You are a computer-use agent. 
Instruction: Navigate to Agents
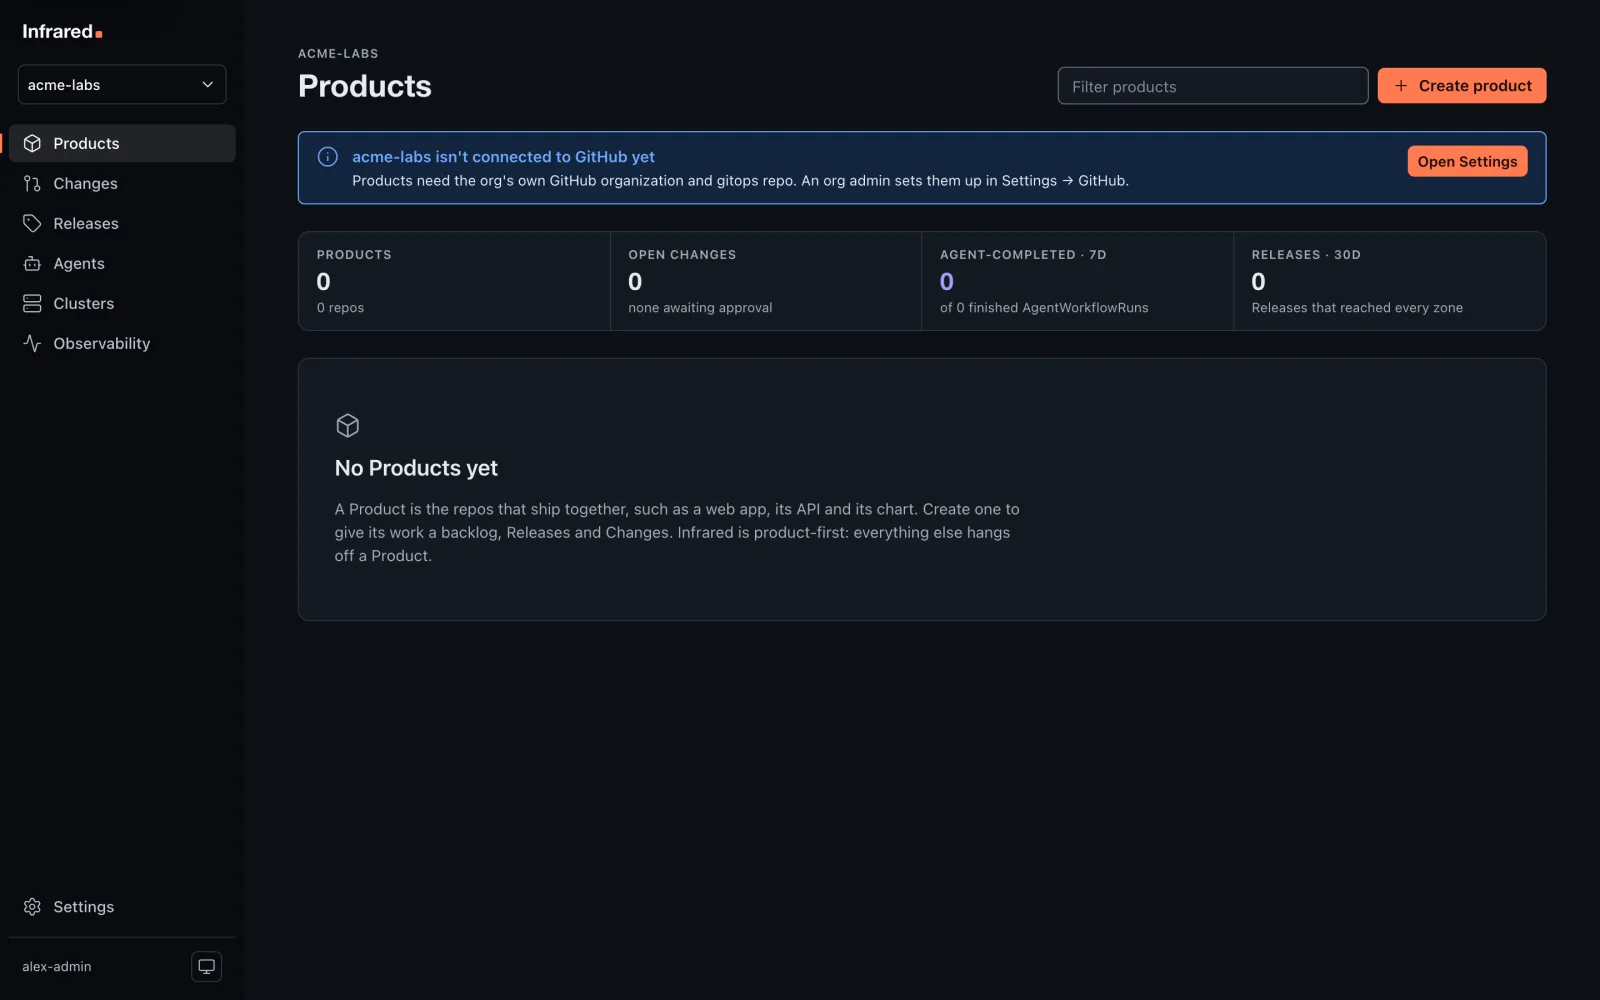tap(122, 263)
